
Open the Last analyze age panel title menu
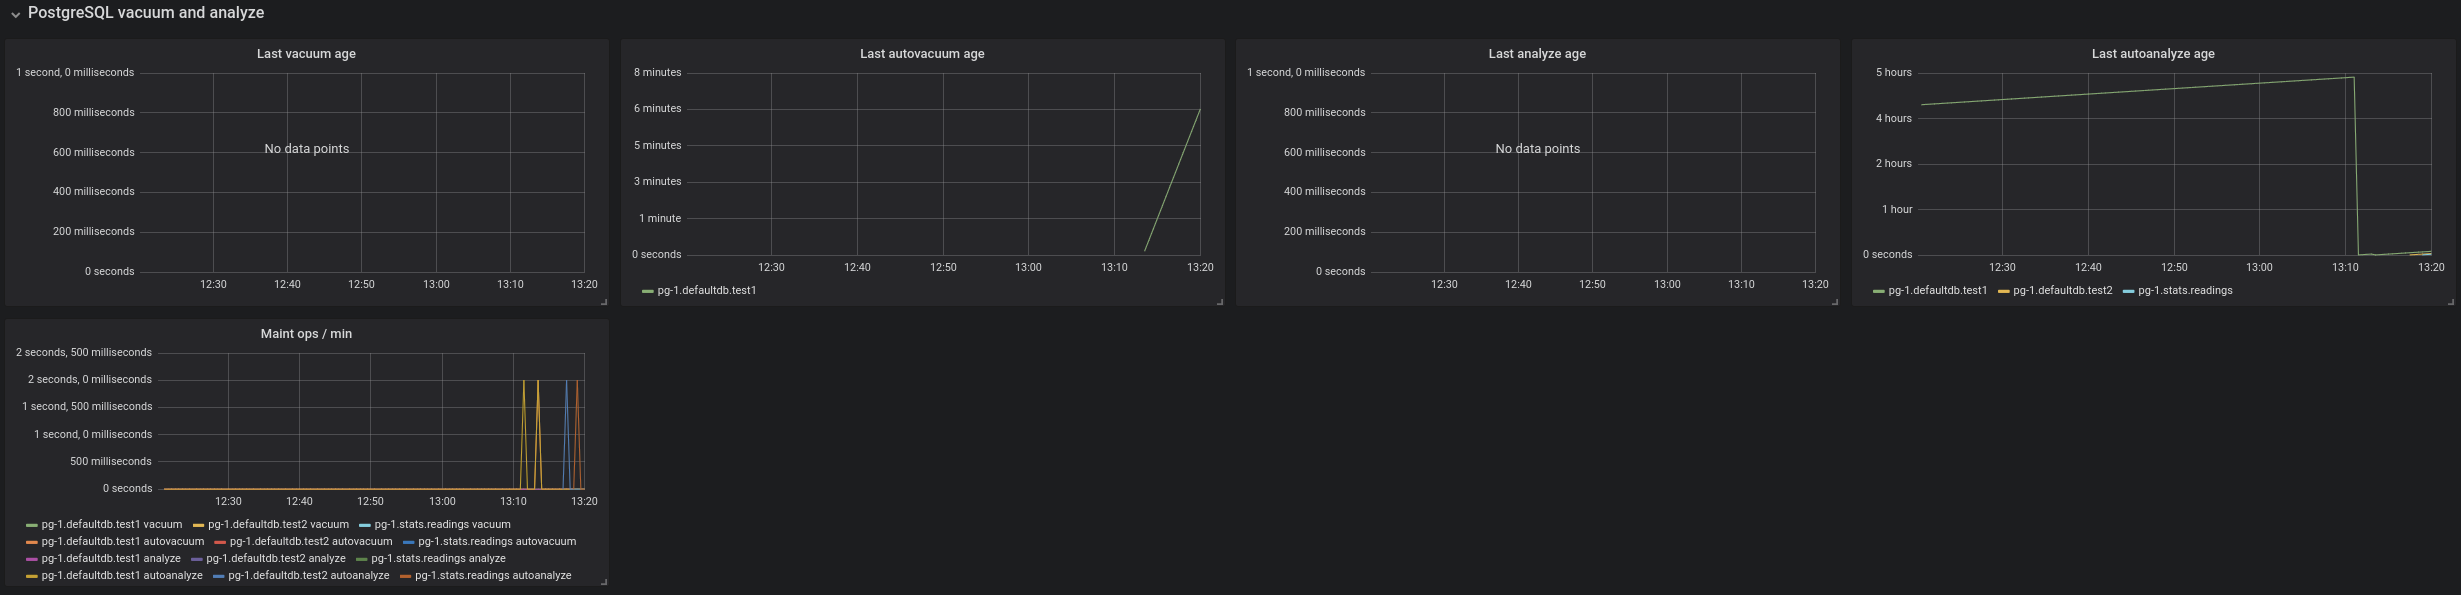pos(1536,54)
